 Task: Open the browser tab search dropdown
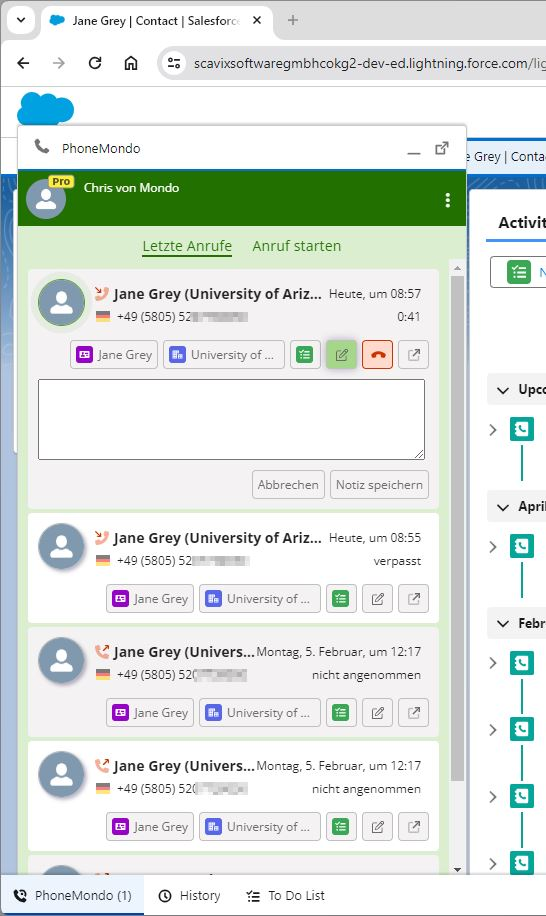pyautogui.click(x=21, y=20)
